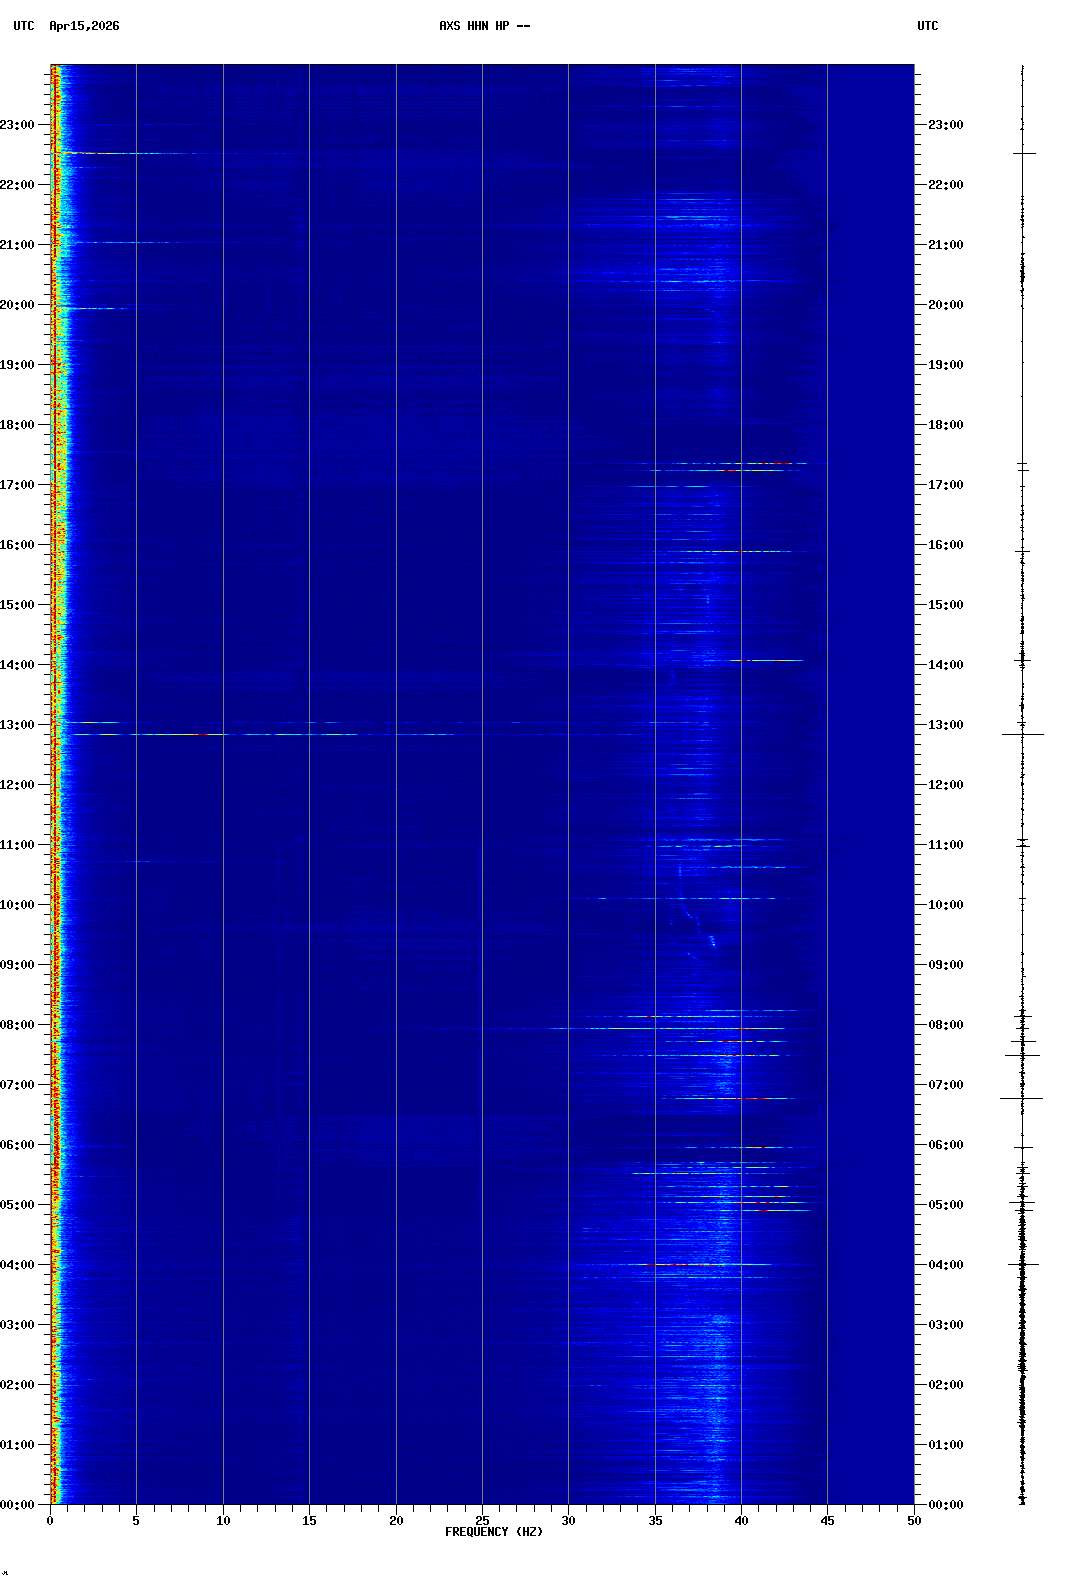Click the UTC label at top left

23,26
